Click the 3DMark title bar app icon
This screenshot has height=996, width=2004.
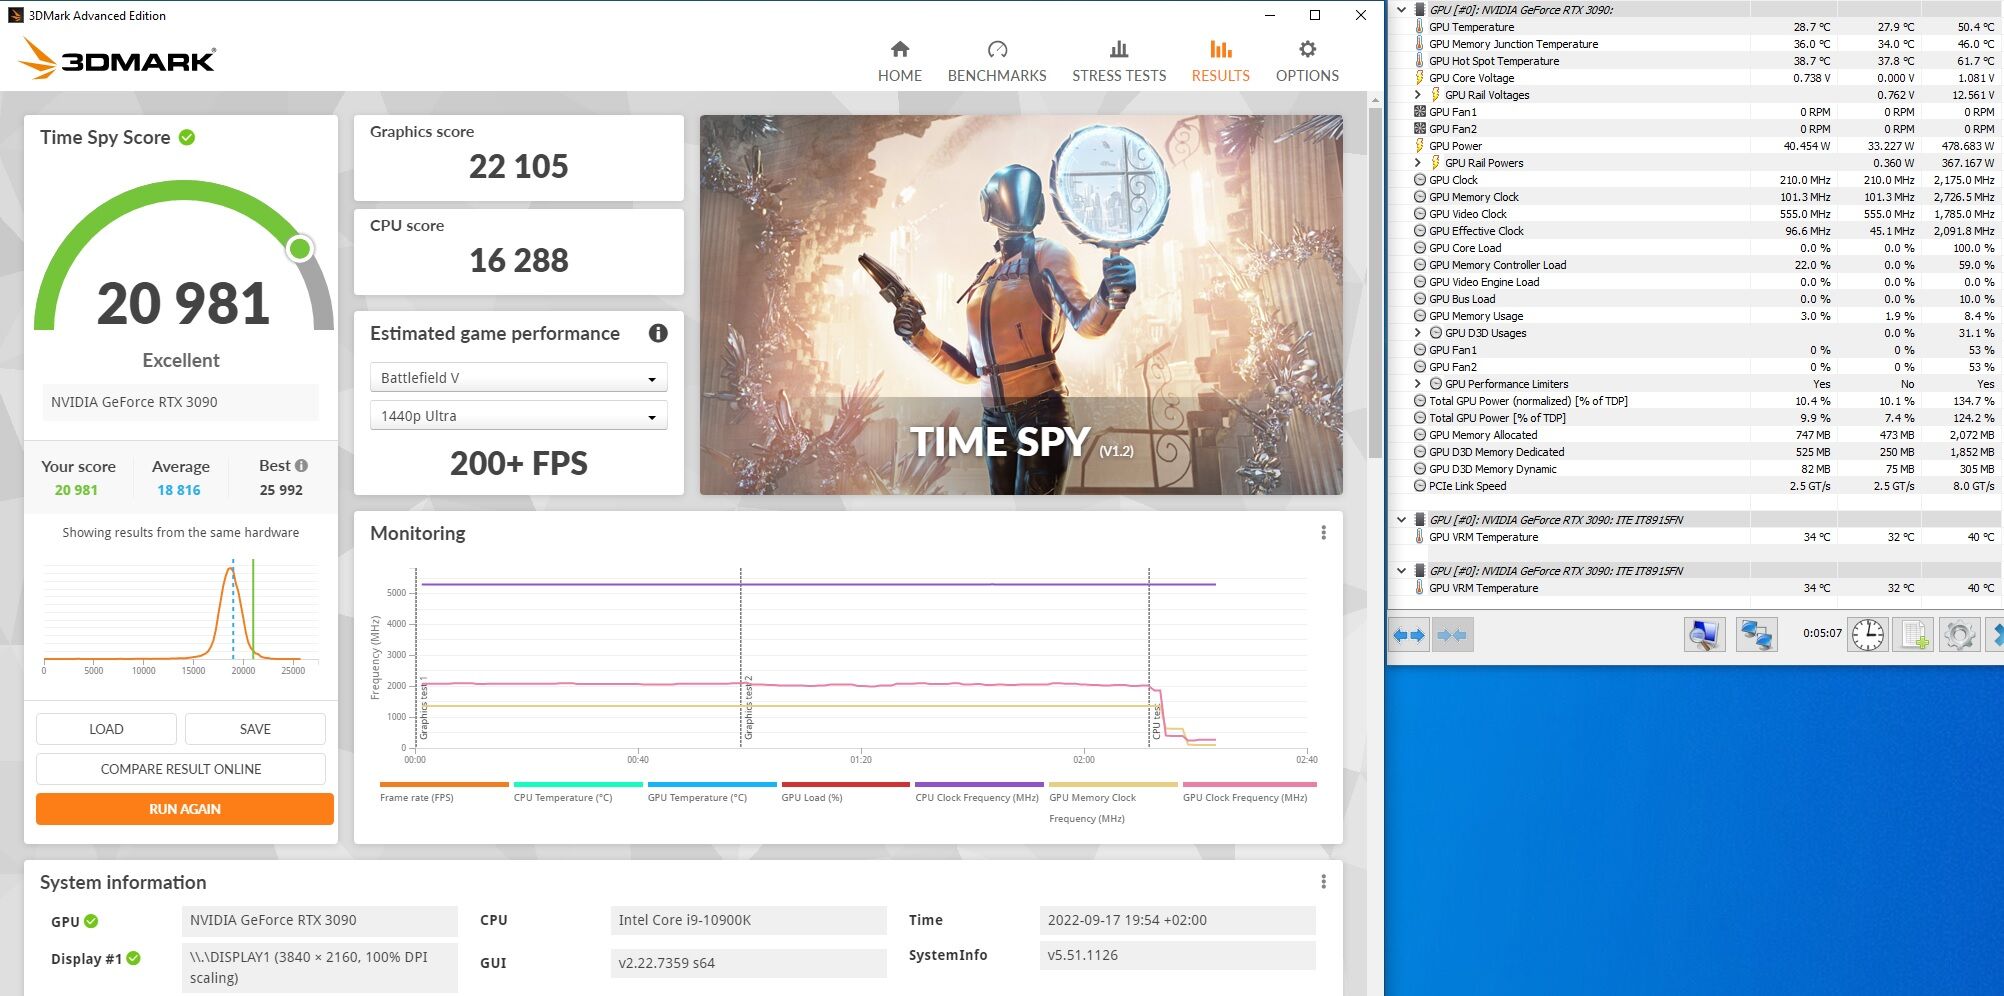tap(15, 15)
